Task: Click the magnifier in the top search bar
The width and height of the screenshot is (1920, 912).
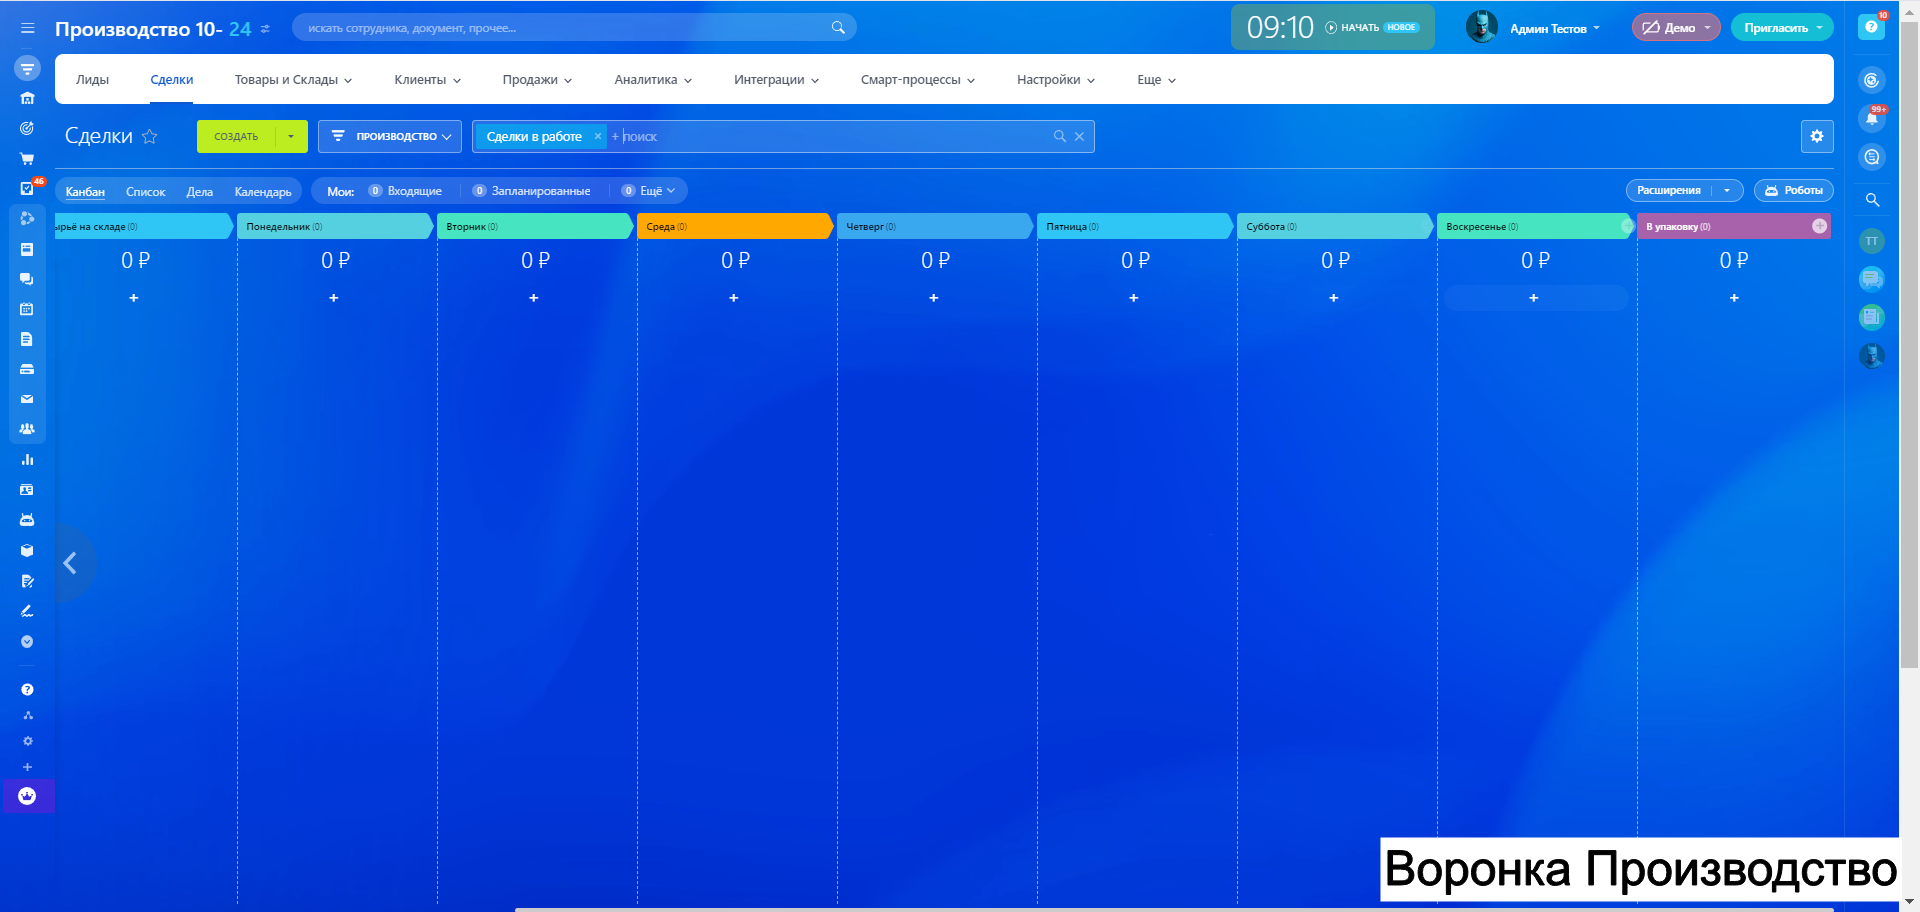Action: pos(838,28)
